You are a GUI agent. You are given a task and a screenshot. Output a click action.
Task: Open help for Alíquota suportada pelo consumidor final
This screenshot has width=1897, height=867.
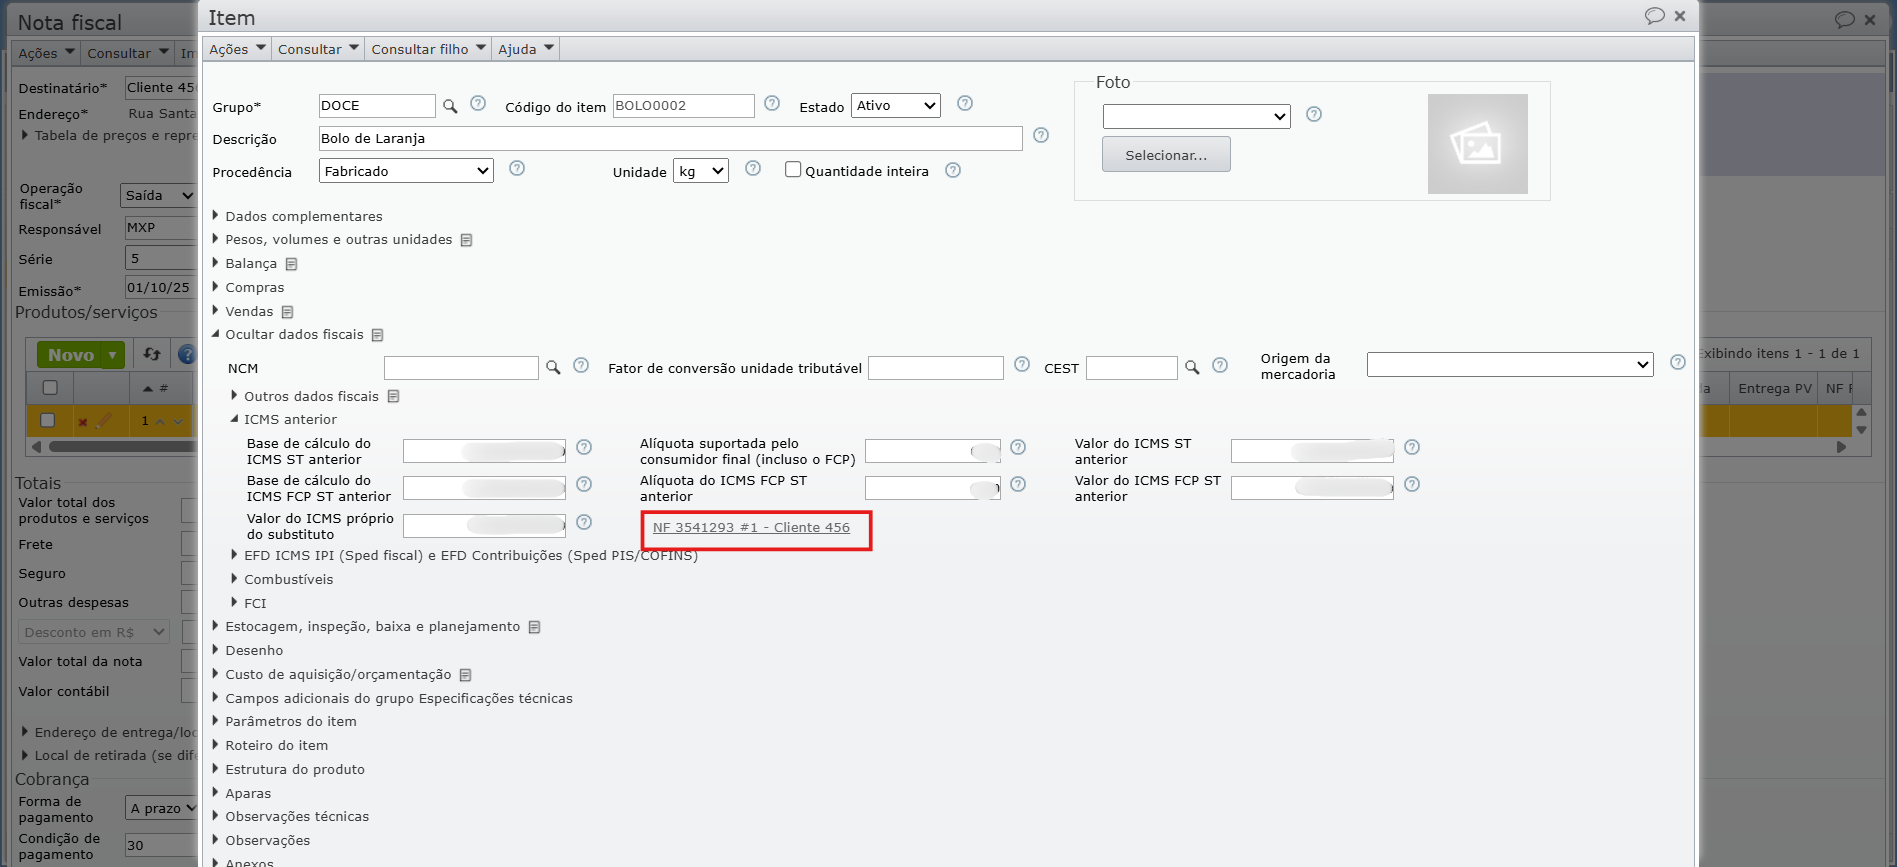[x=1018, y=447]
